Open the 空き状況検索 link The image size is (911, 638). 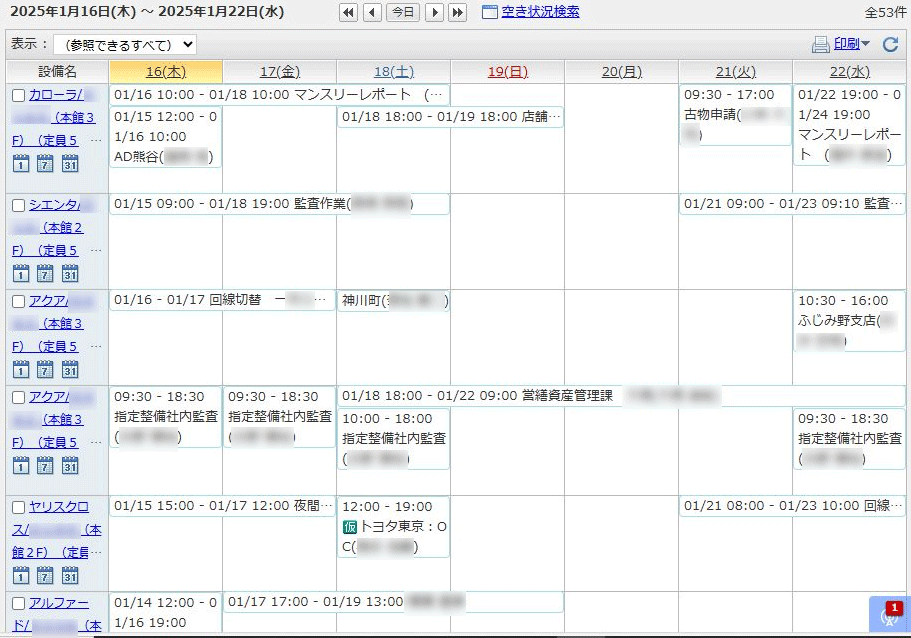coord(539,13)
